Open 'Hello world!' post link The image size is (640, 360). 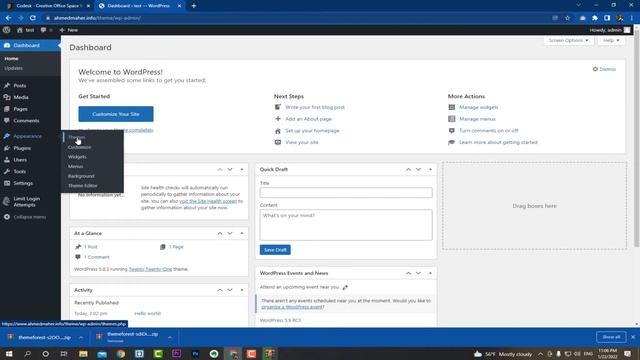tap(148, 313)
